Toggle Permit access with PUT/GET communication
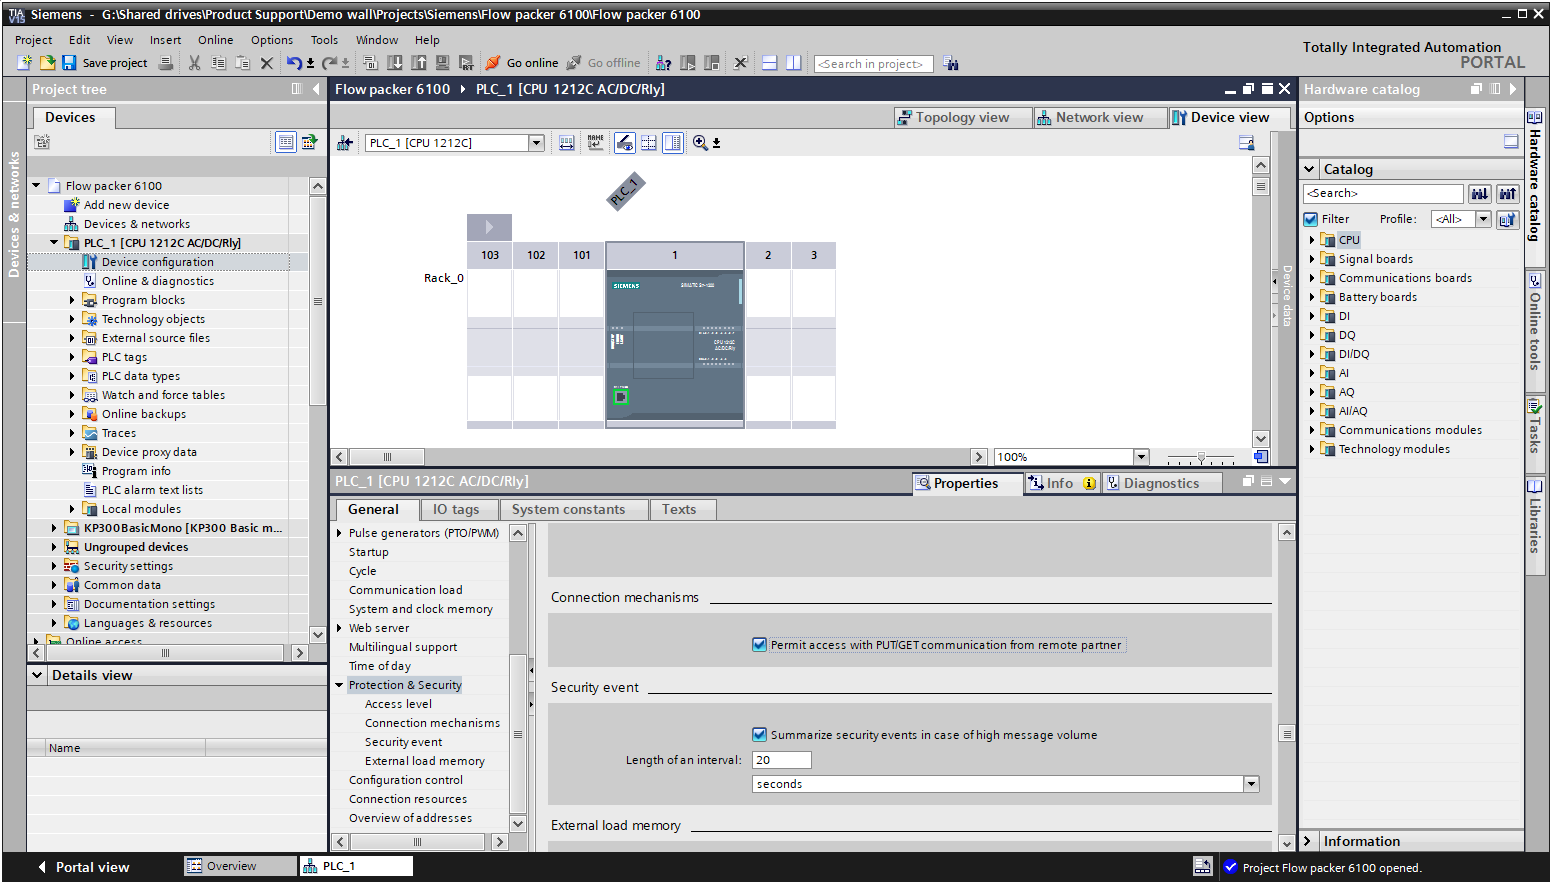1552x884 pixels. pyautogui.click(x=759, y=645)
